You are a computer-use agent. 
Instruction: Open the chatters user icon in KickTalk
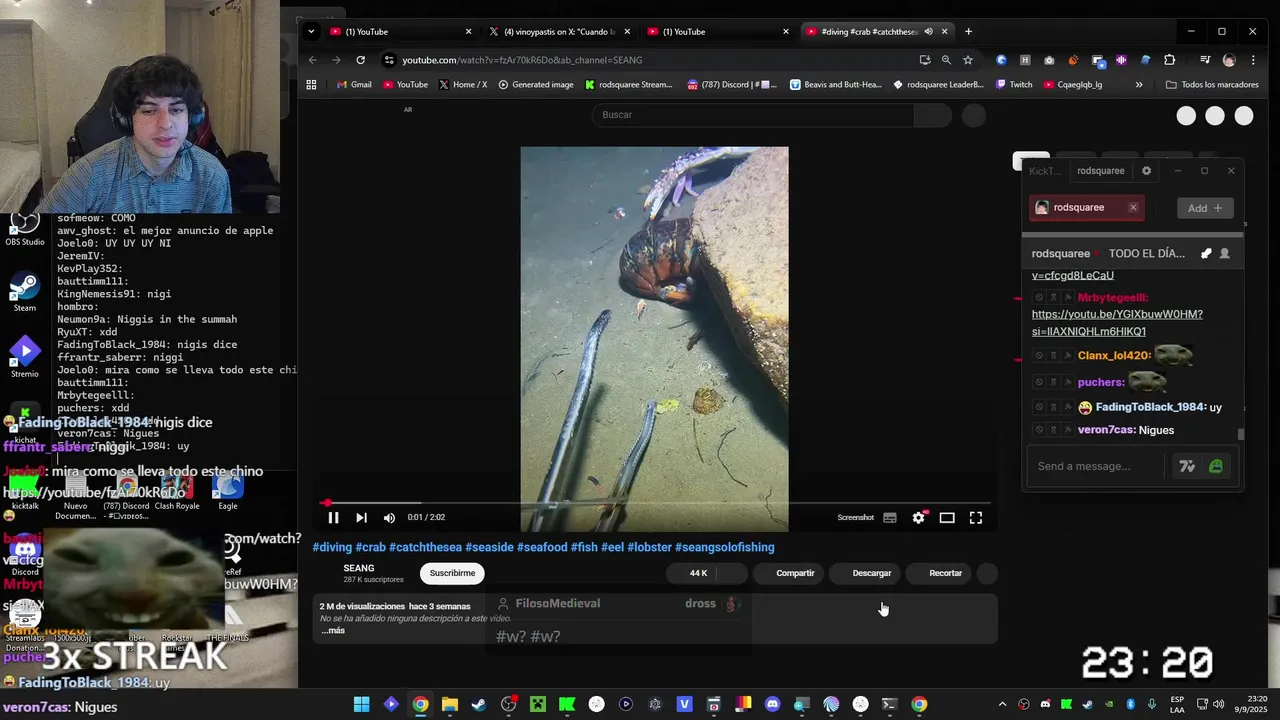(1224, 254)
